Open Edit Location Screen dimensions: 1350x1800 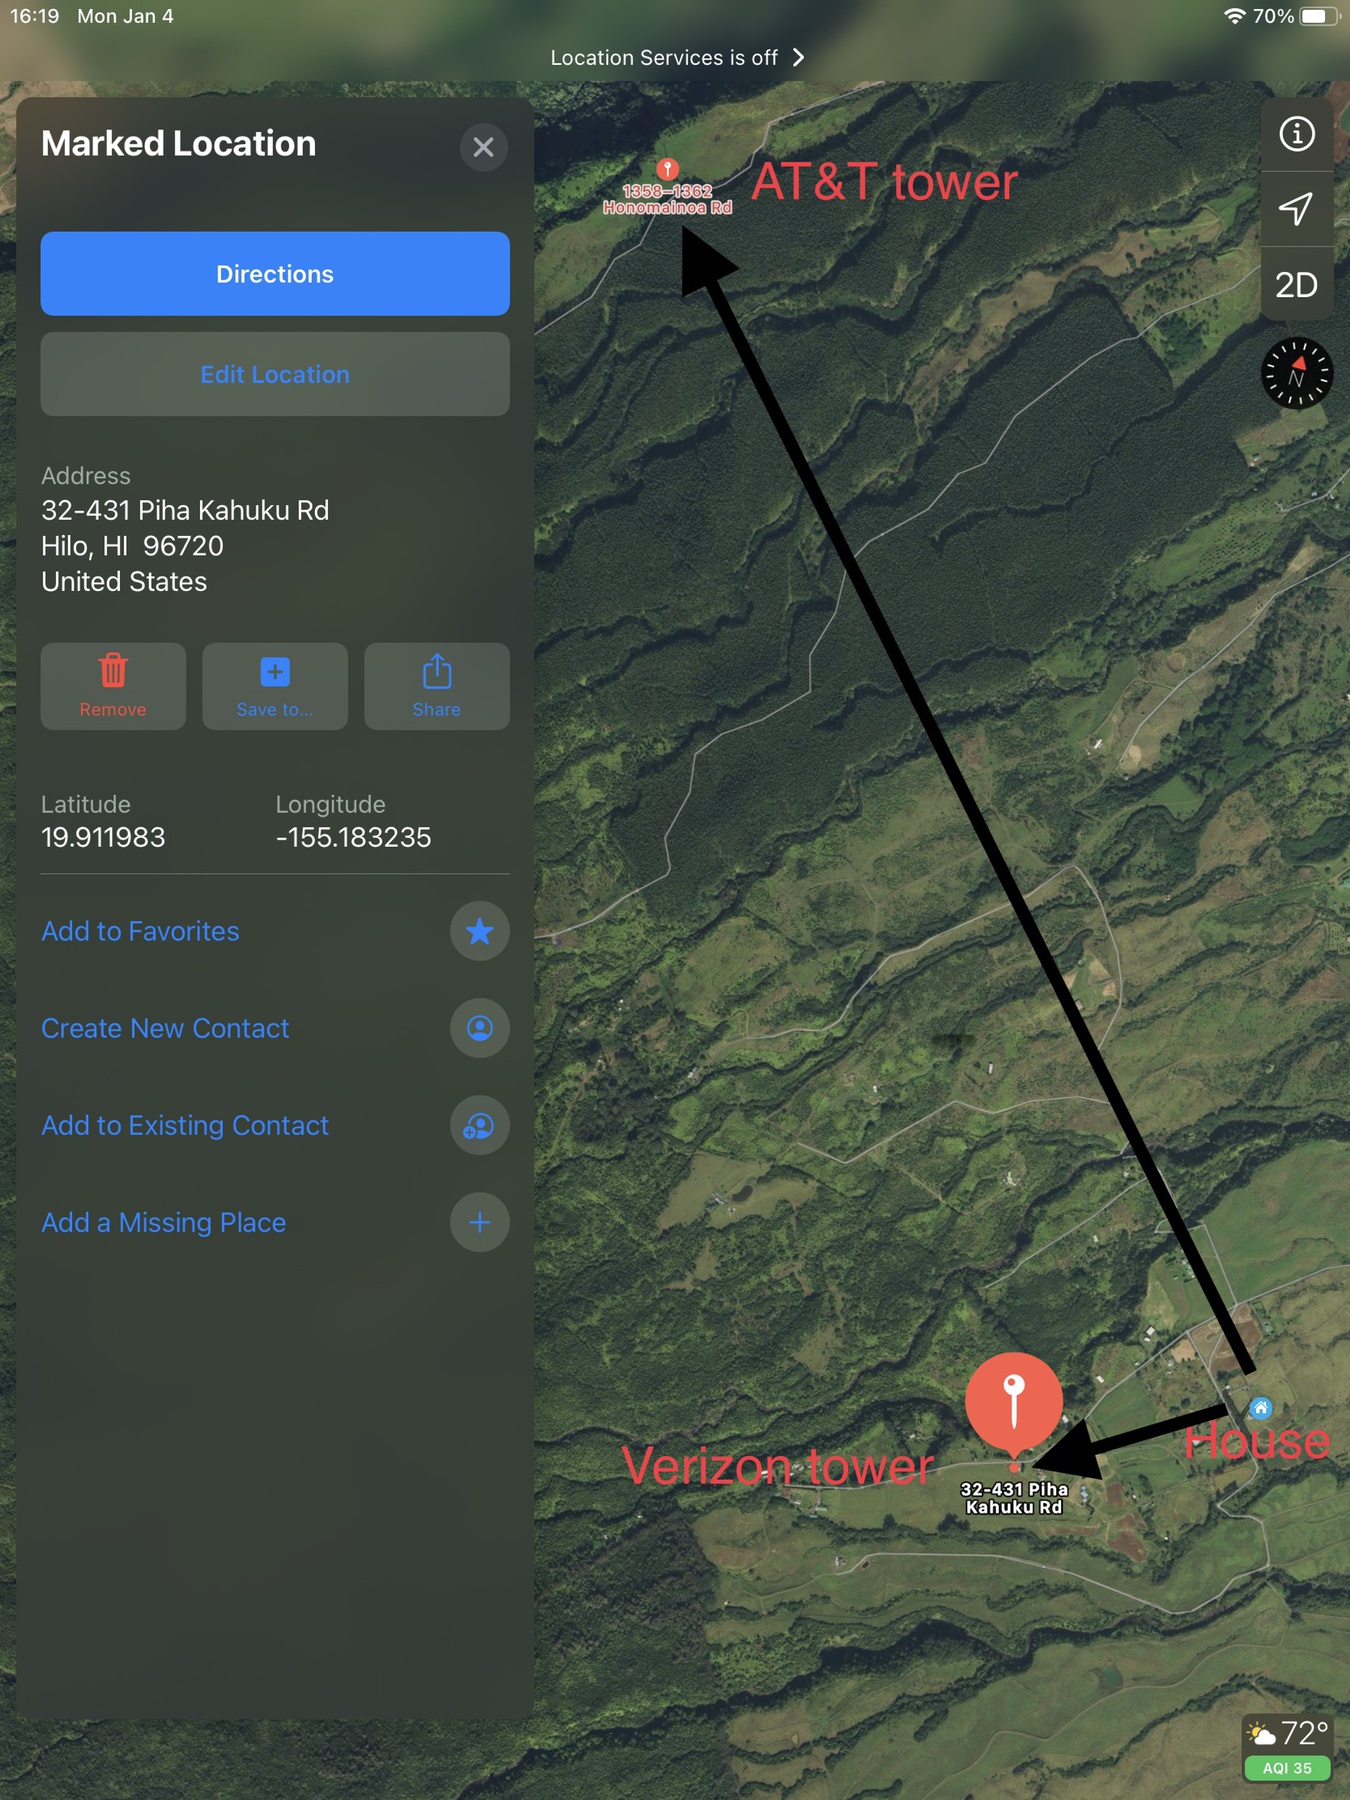coord(275,374)
